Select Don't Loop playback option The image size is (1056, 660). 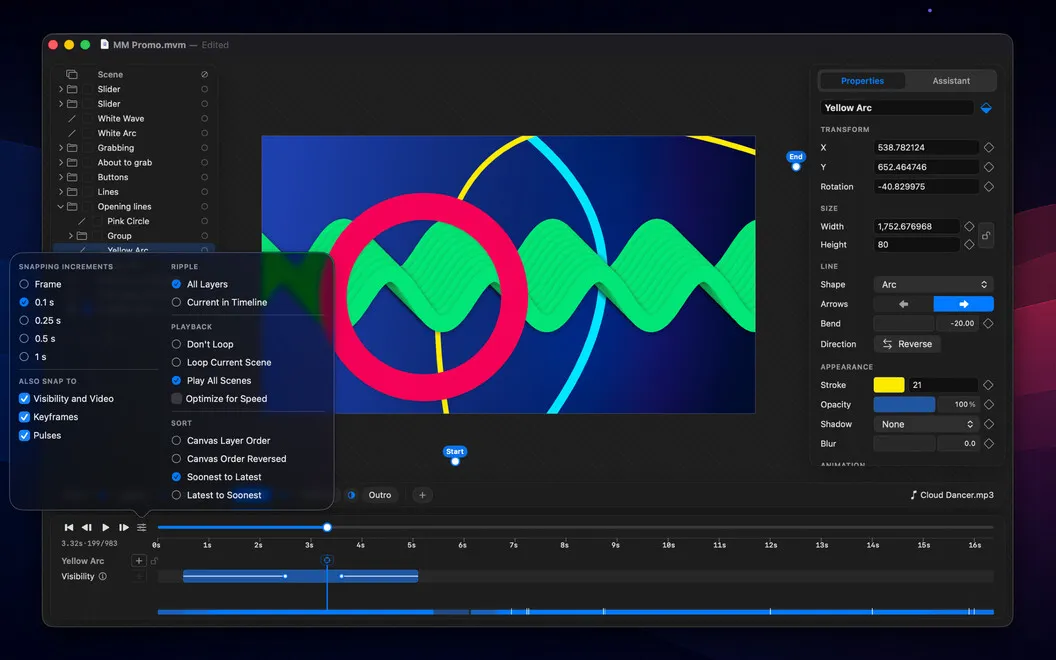coord(176,344)
